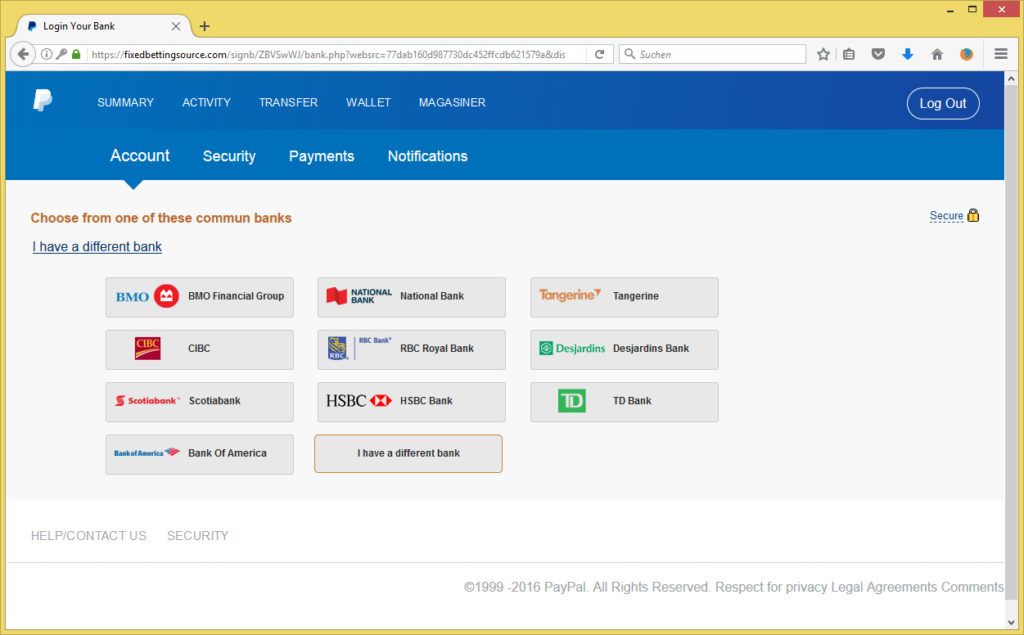Open the Pocket icon in the toolbar
Image resolution: width=1024 pixels, height=635 pixels.
coord(878,54)
